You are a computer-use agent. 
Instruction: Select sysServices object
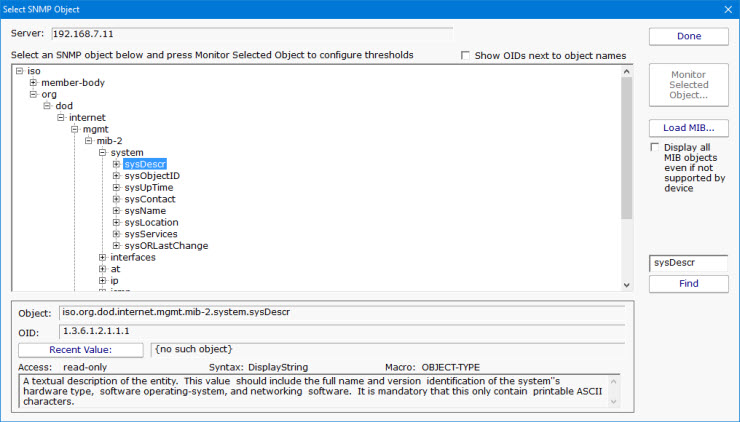coord(151,234)
